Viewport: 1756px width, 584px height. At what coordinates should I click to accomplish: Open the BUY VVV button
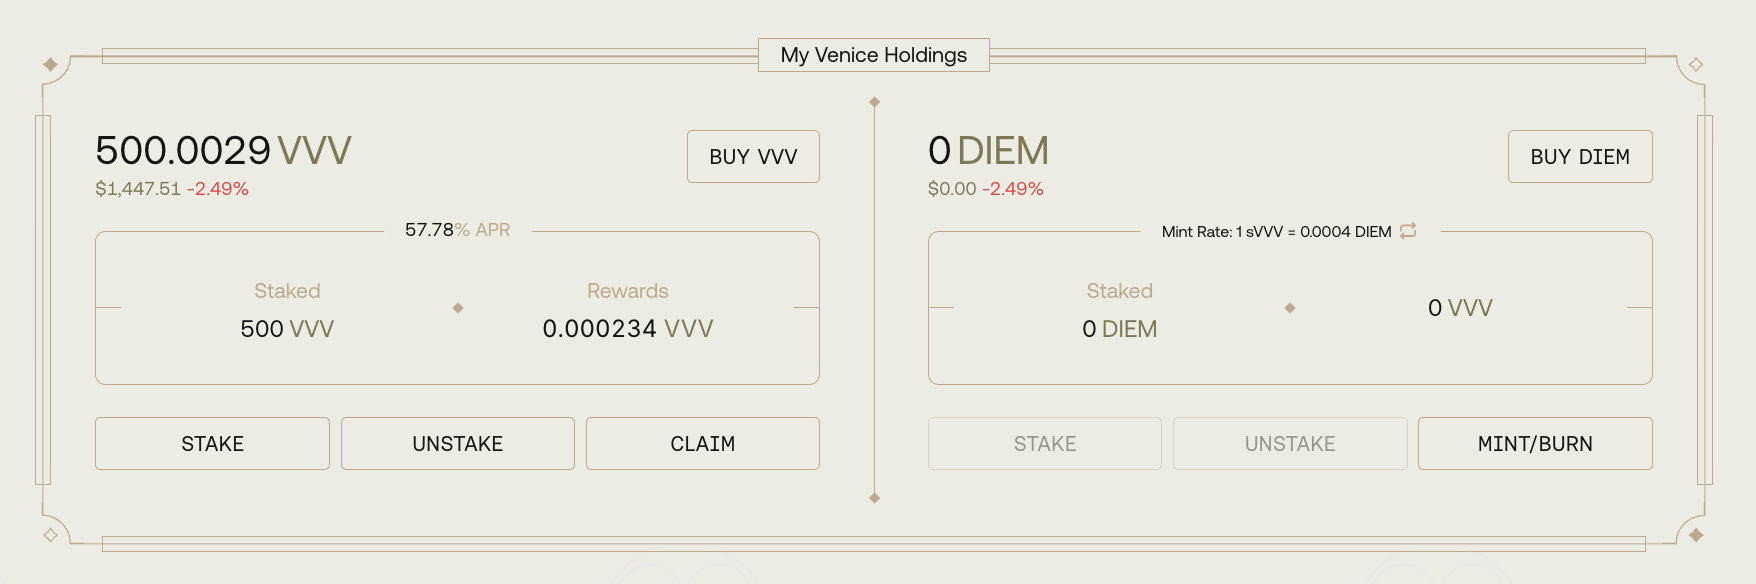(x=753, y=157)
